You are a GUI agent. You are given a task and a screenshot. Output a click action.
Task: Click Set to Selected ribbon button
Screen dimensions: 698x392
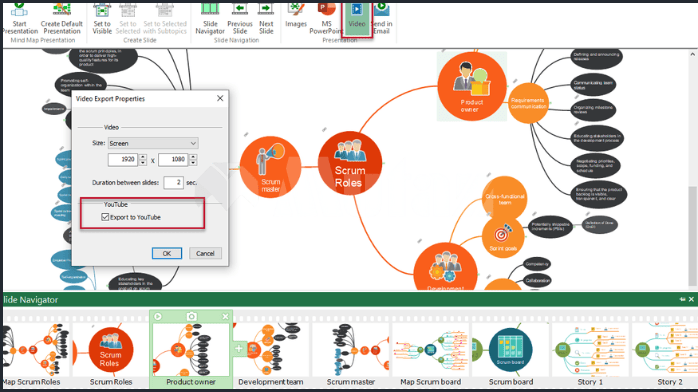coord(128,19)
